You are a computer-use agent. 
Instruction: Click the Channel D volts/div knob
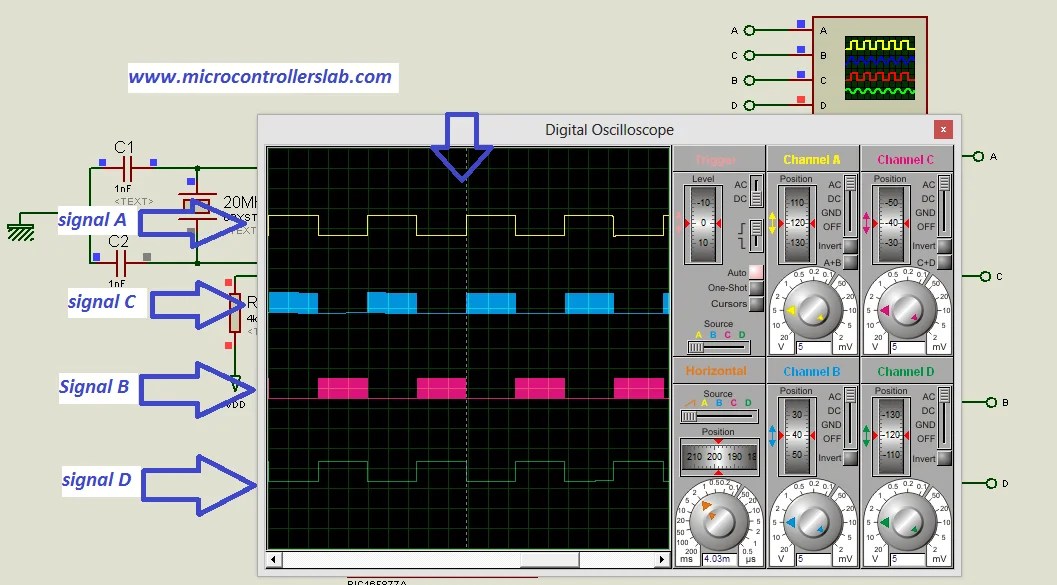point(907,522)
